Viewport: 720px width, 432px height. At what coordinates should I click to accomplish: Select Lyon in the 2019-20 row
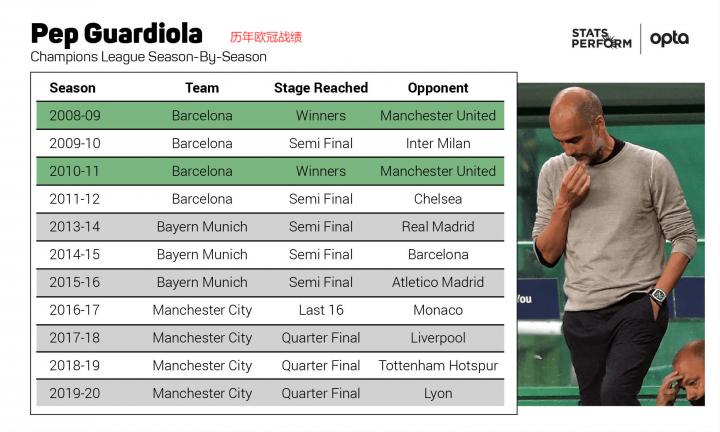click(438, 393)
